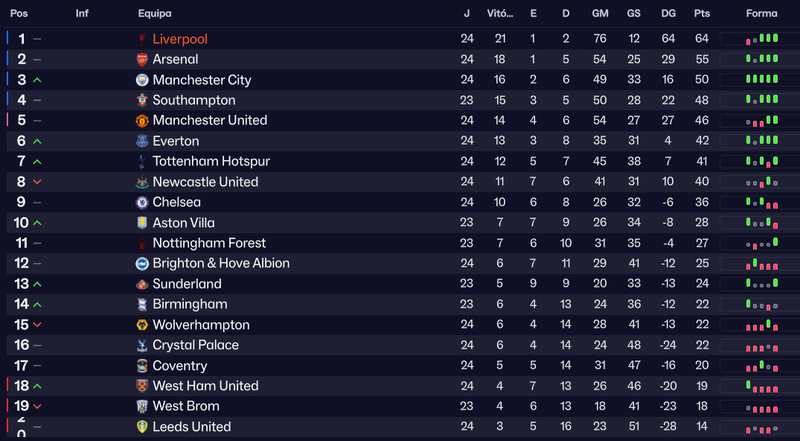Click the Manchester United crest icon

point(142,120)
